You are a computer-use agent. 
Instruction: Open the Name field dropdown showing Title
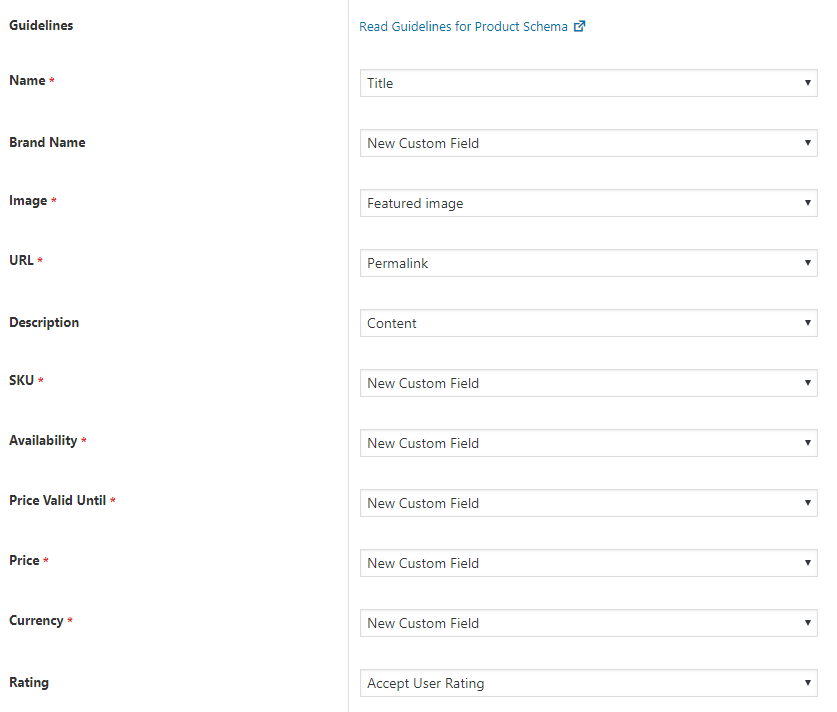click(x=588, y=83)
